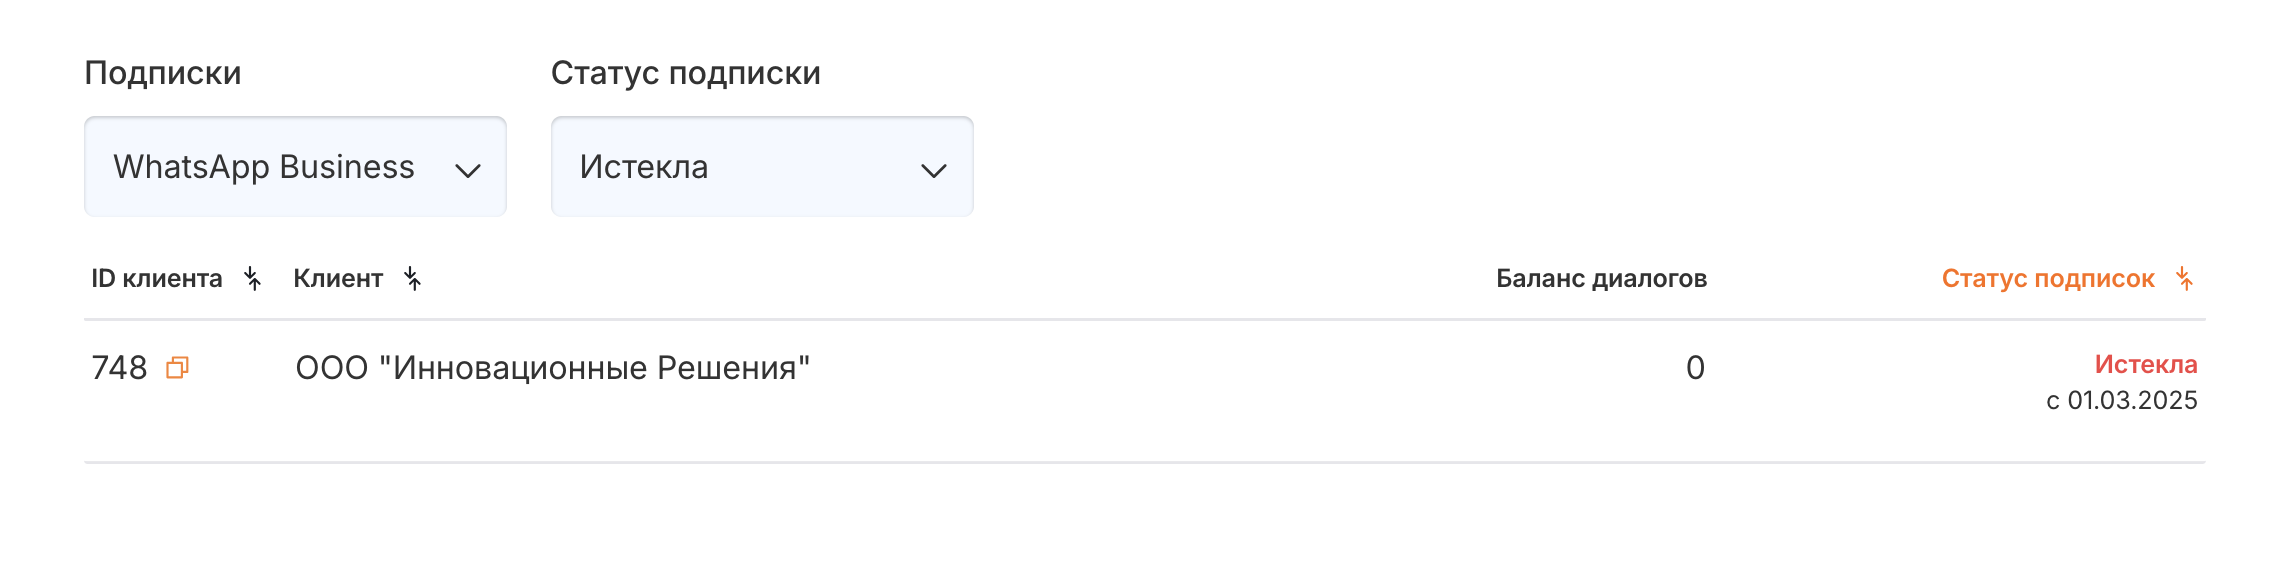Click the orange sort arrows beside Статус подписок
The height and width of the screenshot is (570, 2290).
2184,279
